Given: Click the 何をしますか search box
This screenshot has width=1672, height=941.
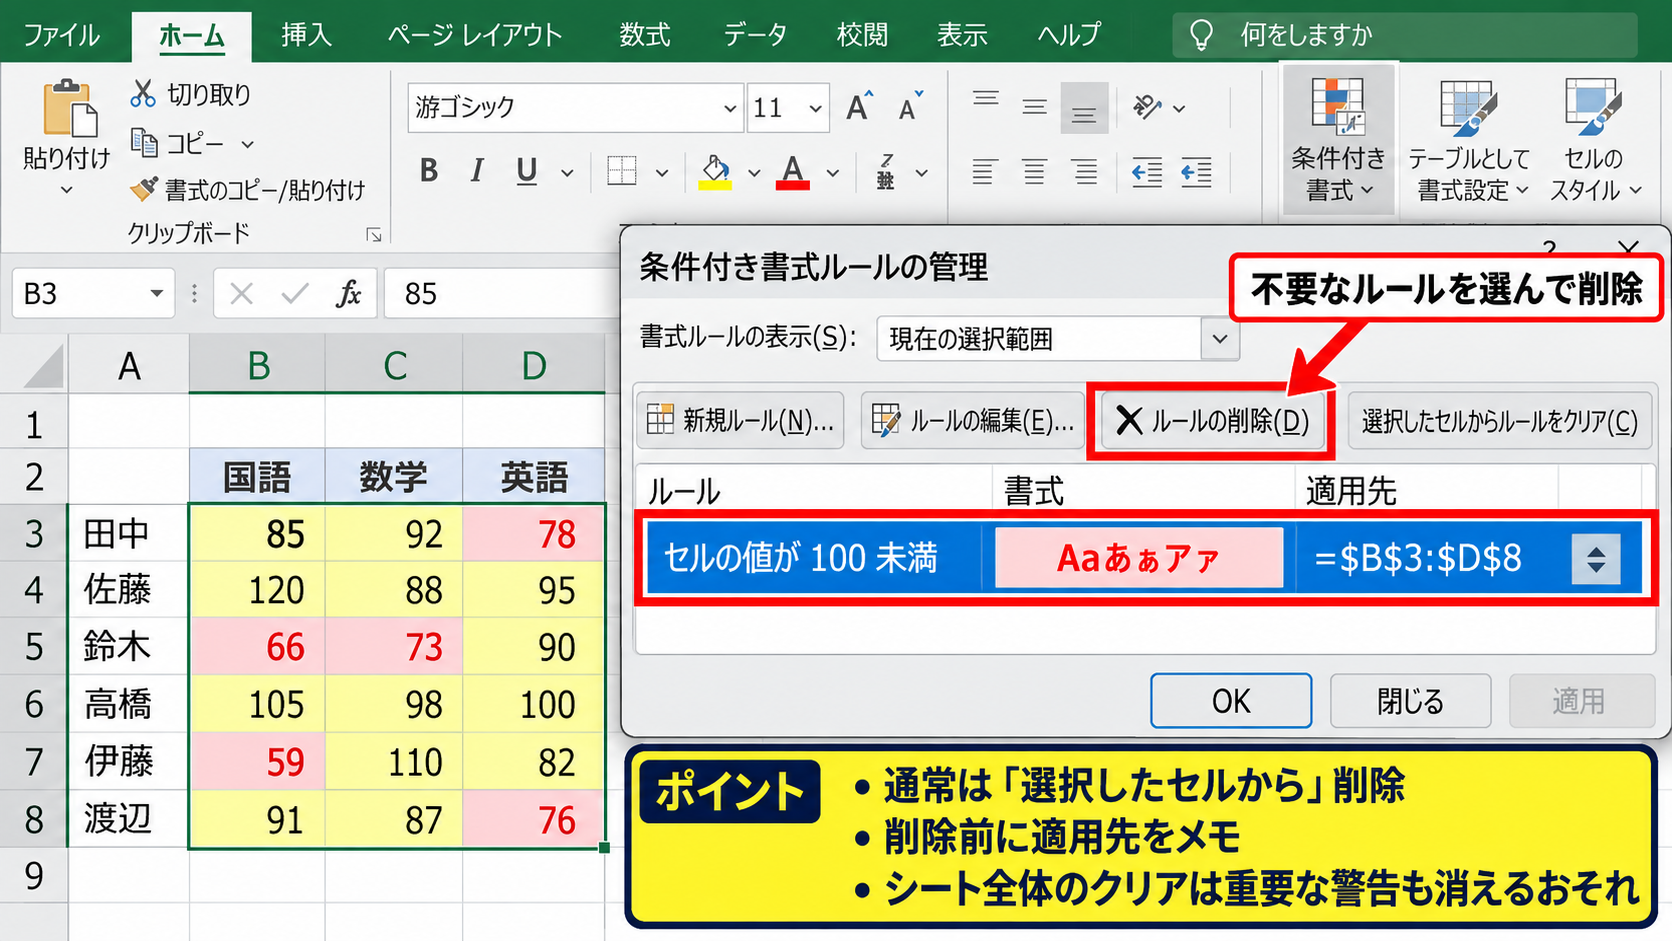Looking at the screenshot, I should pyautogui.click(x=1405, y=35).
